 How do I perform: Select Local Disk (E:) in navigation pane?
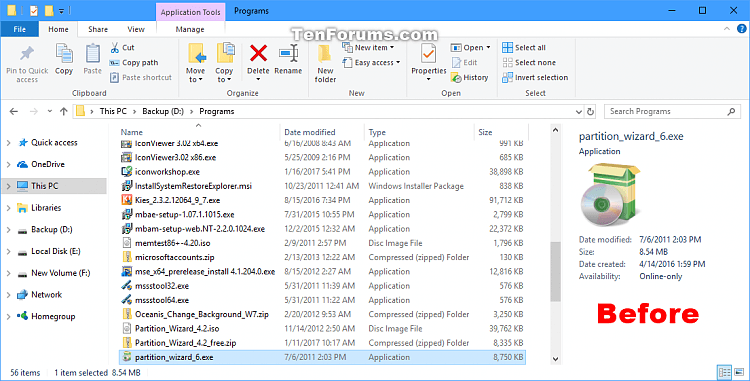(55, 251)
